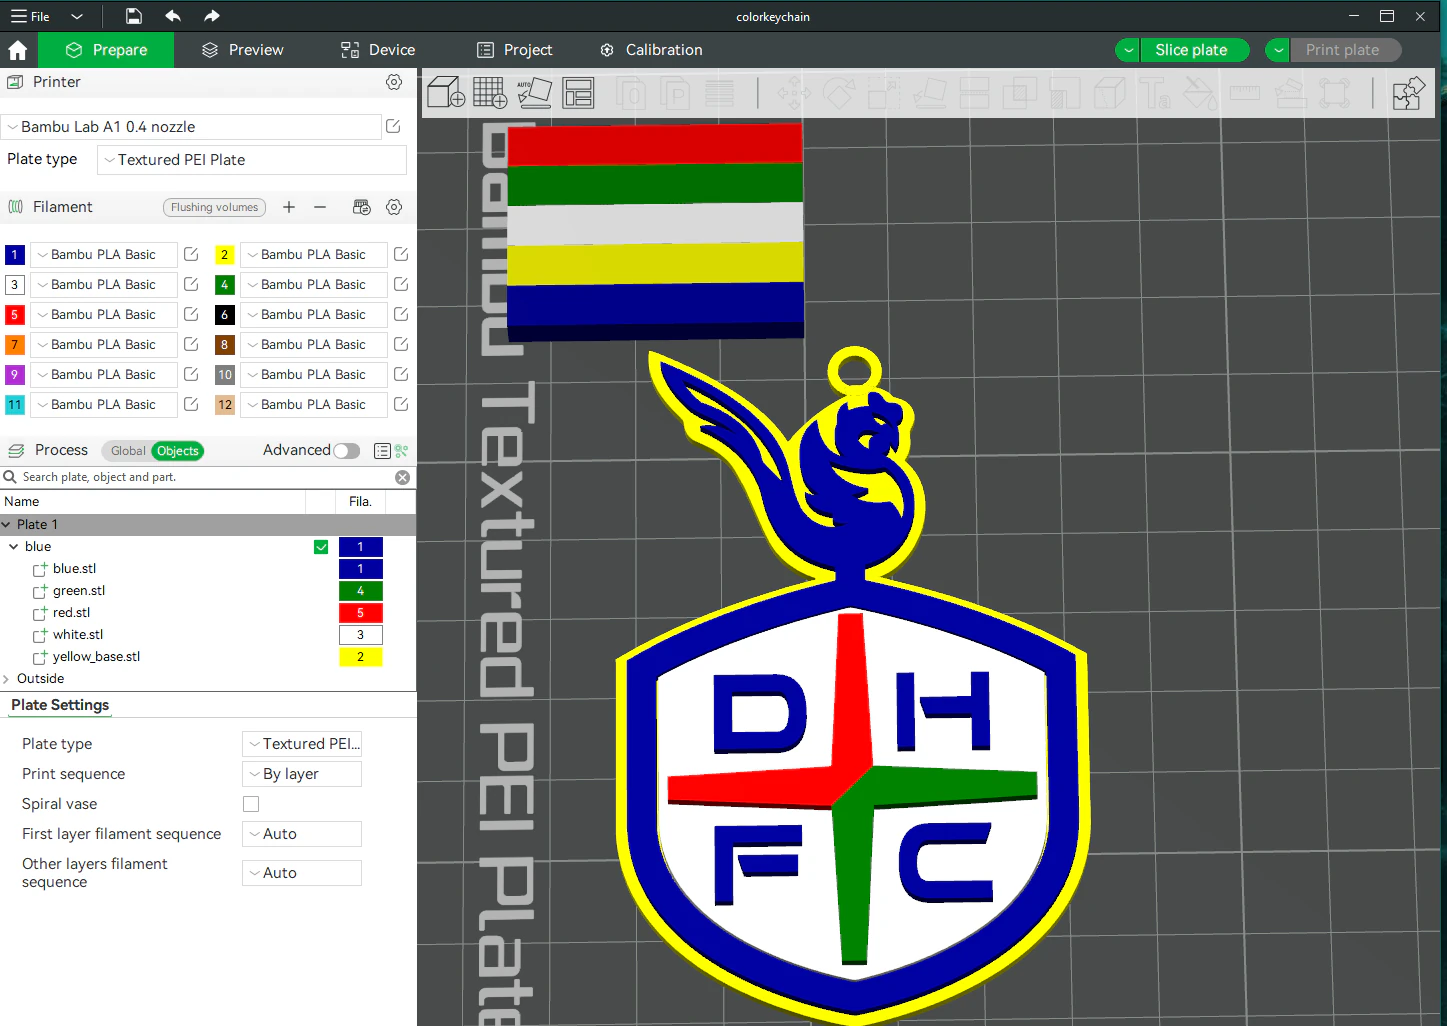The width and height of the screenshot is (1447, 1026).
Task: Enable the Spiral vase checkbox
Action: coord(251,804)
